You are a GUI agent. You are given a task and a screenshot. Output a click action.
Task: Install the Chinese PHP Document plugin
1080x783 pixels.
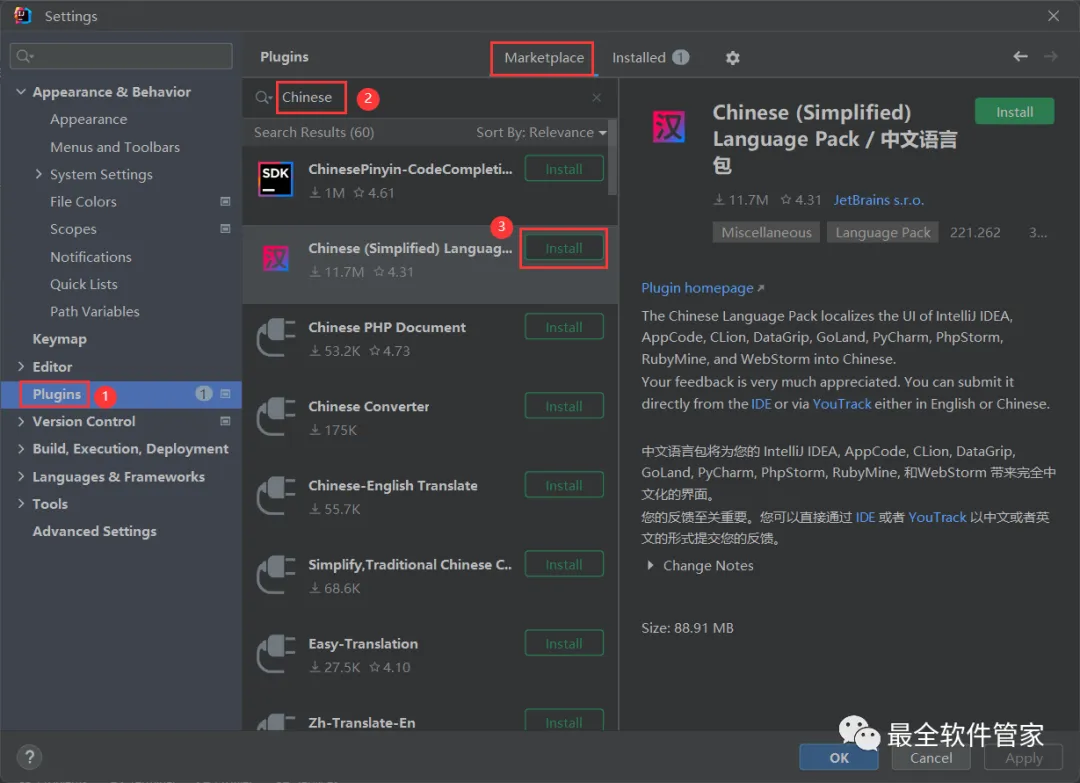tap(564, 327)
